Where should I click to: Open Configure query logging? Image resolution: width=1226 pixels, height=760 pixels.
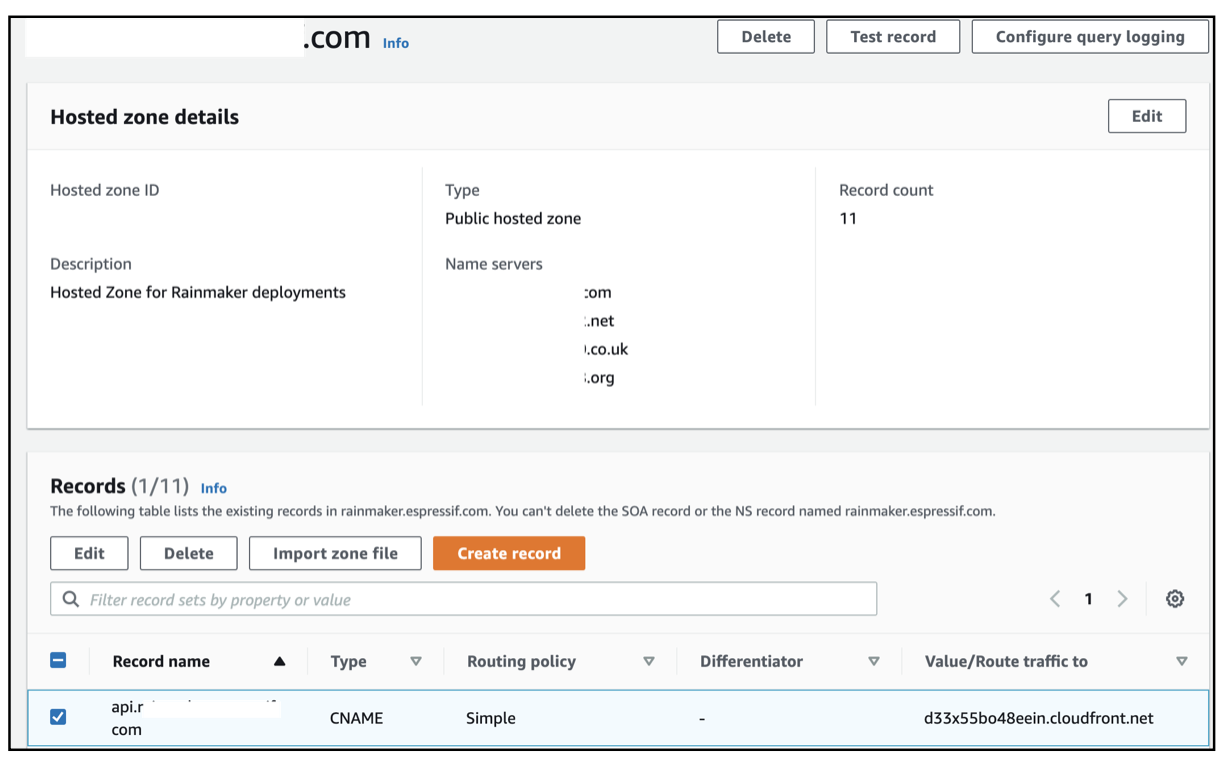(1090, 37)
